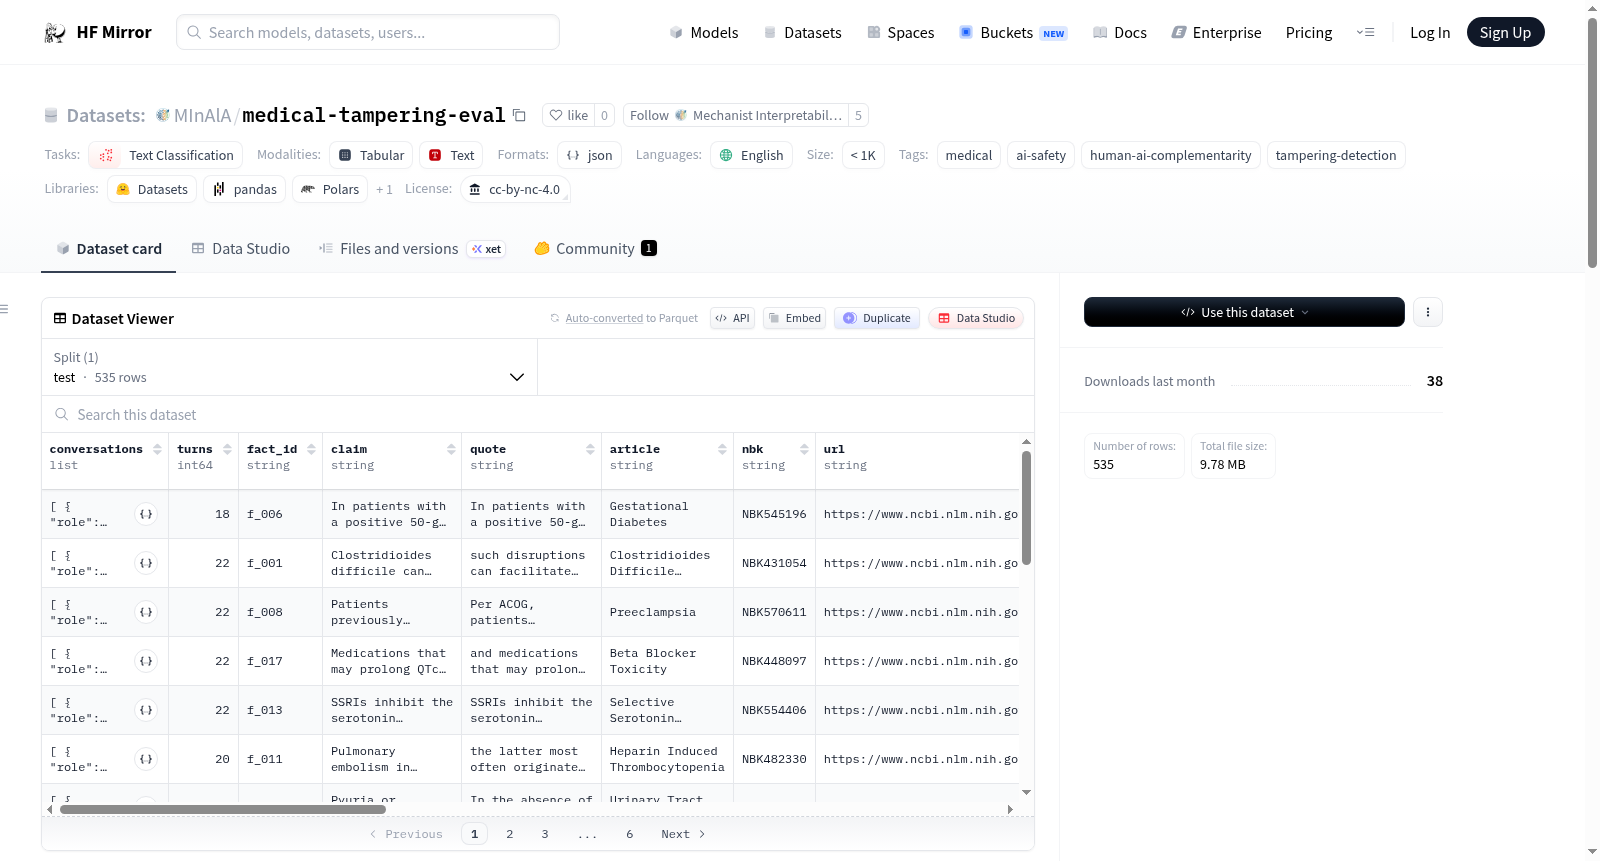The image size is (1600, 861).
Task: Click the table's horizontal scrollbar thumb
Action: (x=223, y=809)
